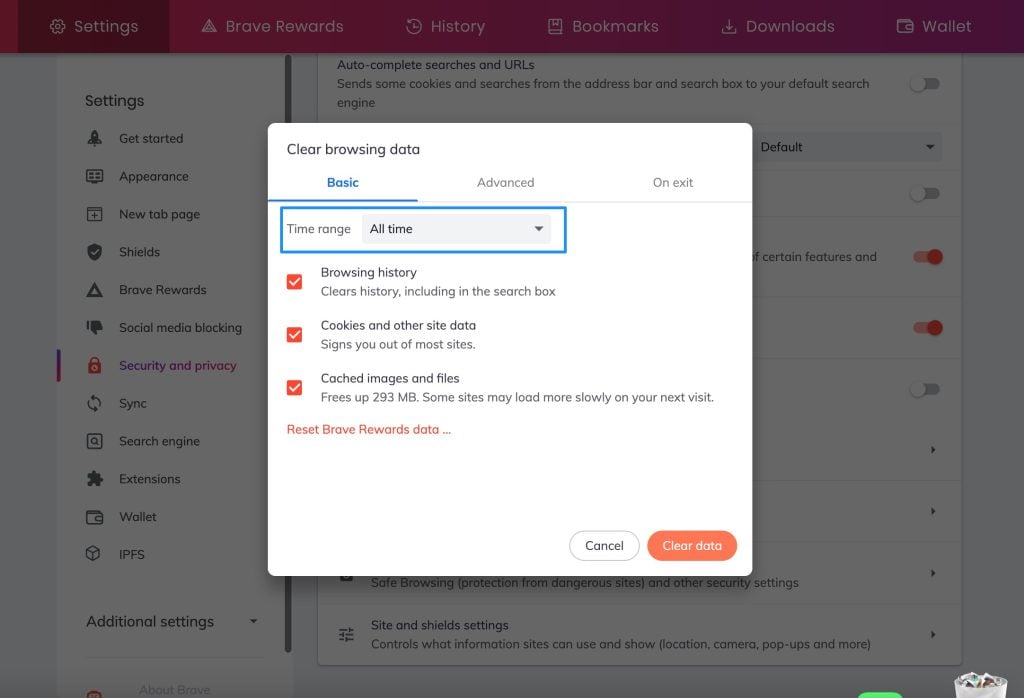Image resolution: width=1024 pixels, height=698 pixels.
Task: Click Reset Brave Rewards data link
Action: coord(368,429)
